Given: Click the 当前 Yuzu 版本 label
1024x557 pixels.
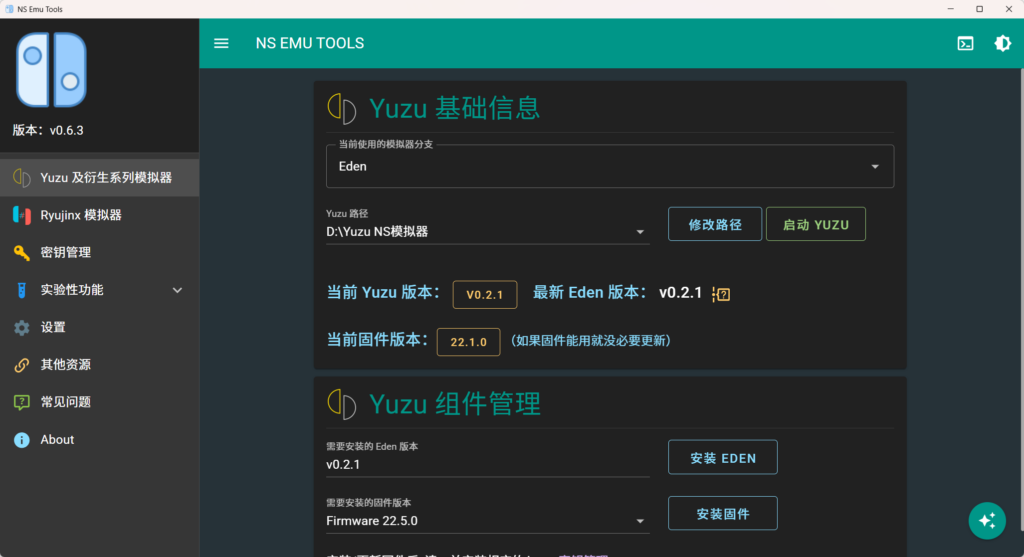Looking at the screenshot, I should [x=384, y=292].
